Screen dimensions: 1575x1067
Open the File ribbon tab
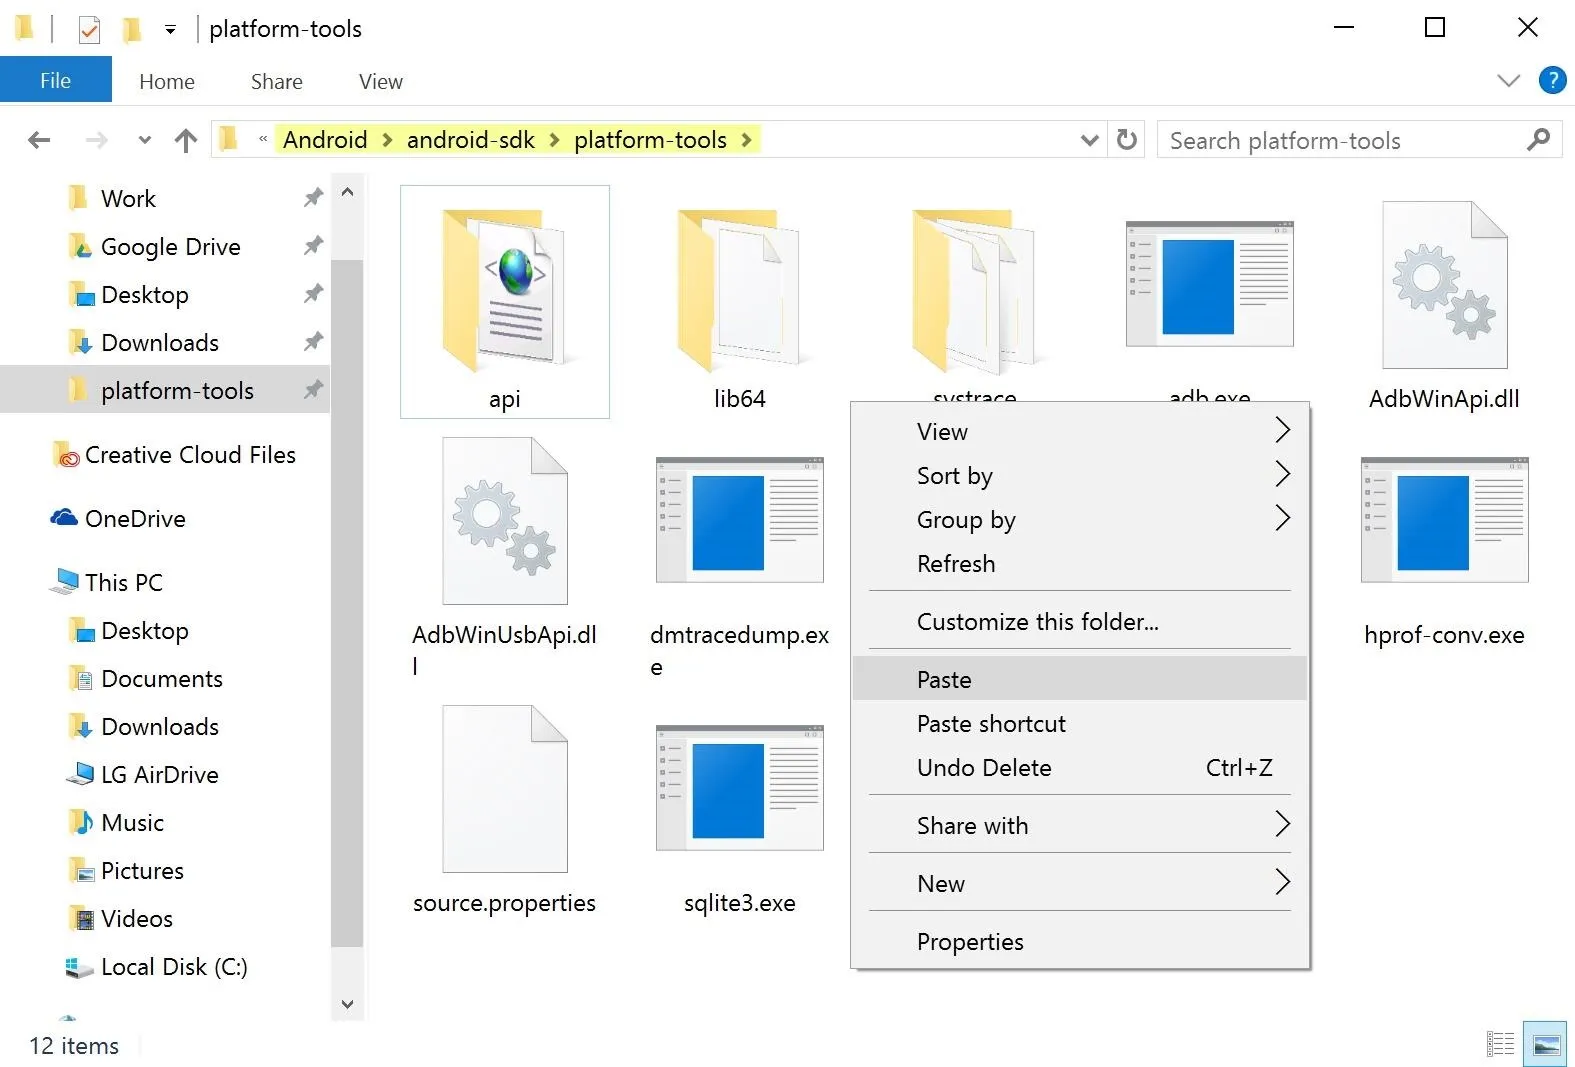(x=56, y=80)
